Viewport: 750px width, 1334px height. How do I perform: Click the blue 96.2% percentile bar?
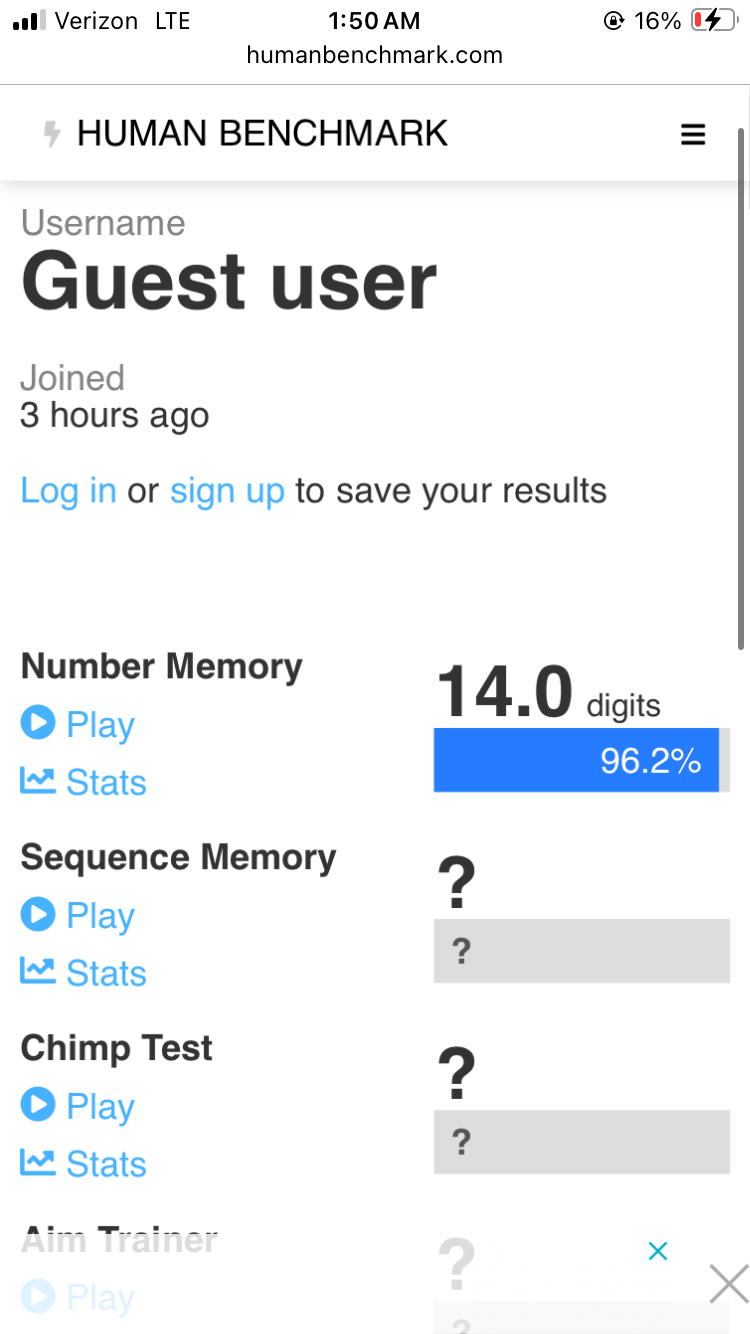(576, 760)
